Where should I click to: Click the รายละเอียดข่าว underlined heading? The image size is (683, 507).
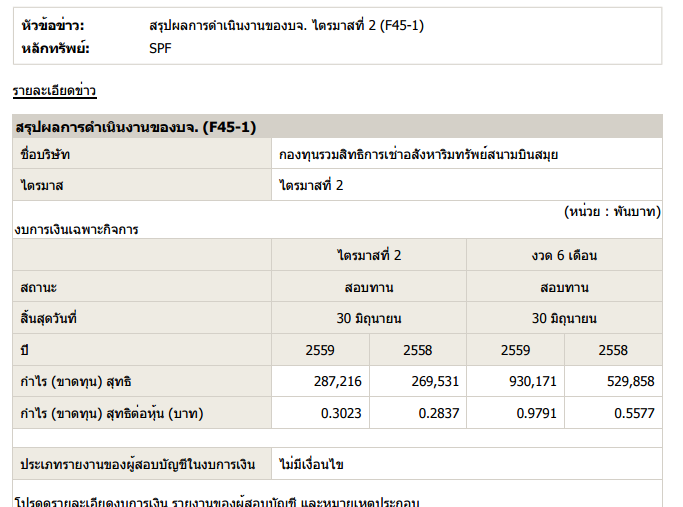pyautogui.click(x=54, y=91)
